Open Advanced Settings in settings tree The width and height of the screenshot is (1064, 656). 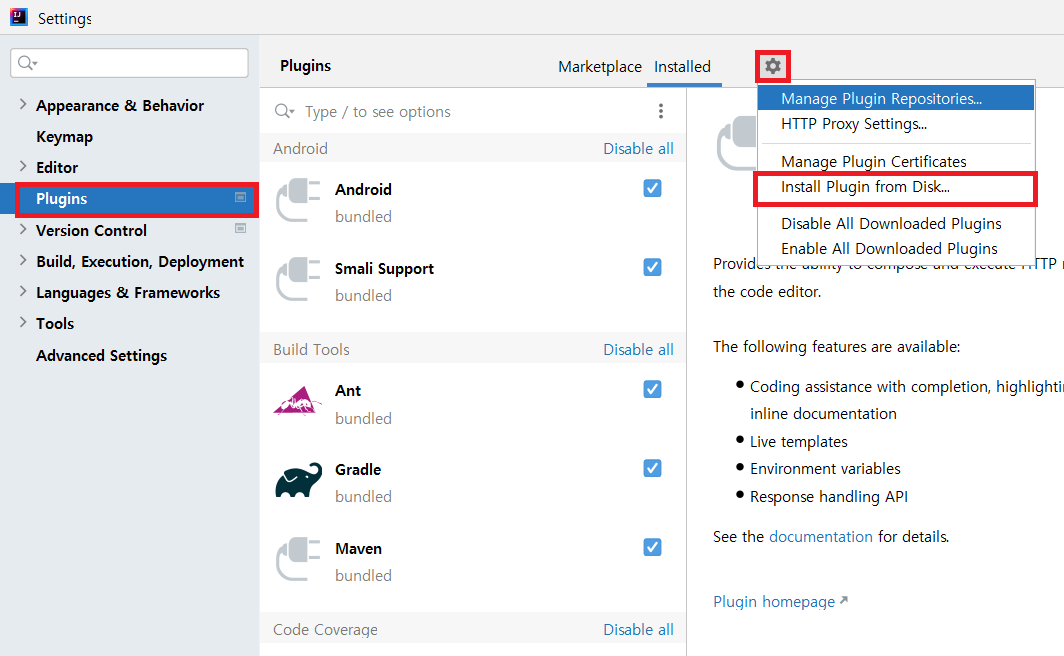102,355
